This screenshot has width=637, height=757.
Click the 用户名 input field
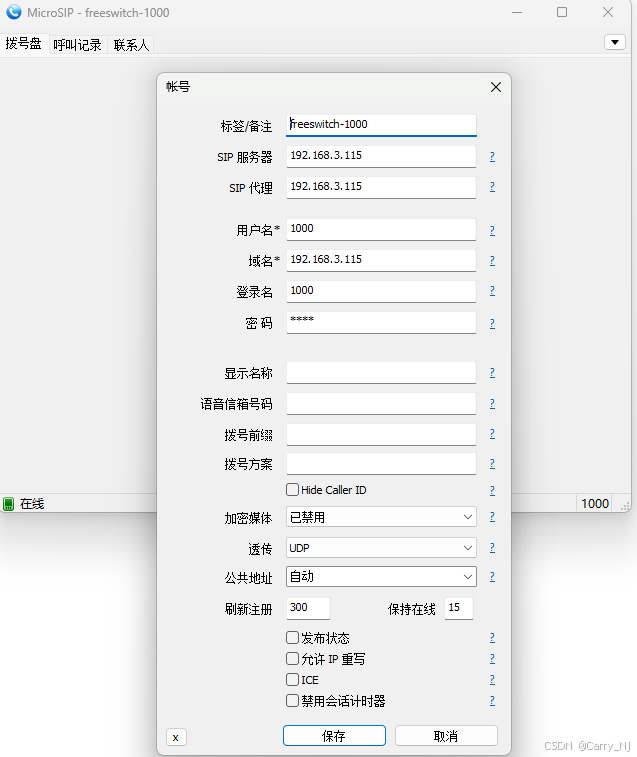click(381, 229)
